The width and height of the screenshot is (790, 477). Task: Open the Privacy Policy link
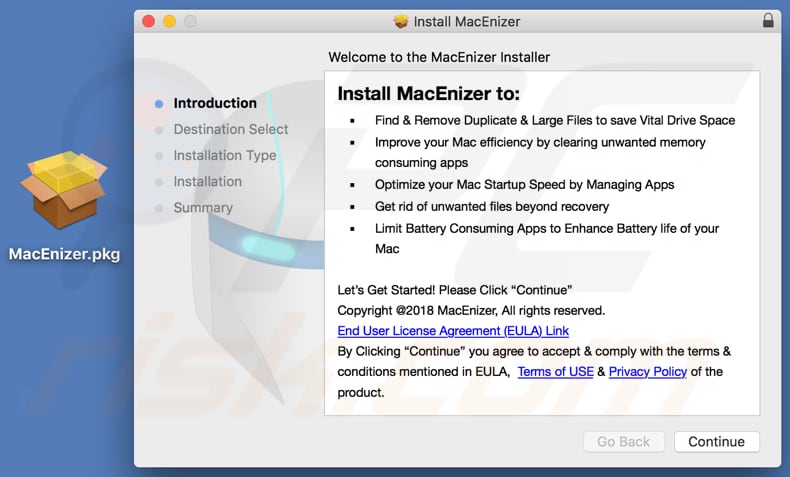(648, 372)
